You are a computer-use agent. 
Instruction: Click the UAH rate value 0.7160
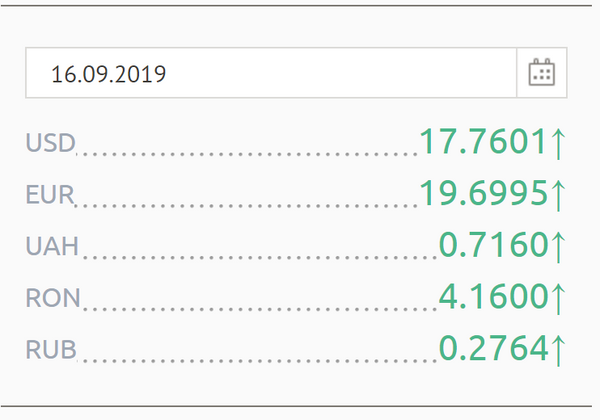coord(494,244)
